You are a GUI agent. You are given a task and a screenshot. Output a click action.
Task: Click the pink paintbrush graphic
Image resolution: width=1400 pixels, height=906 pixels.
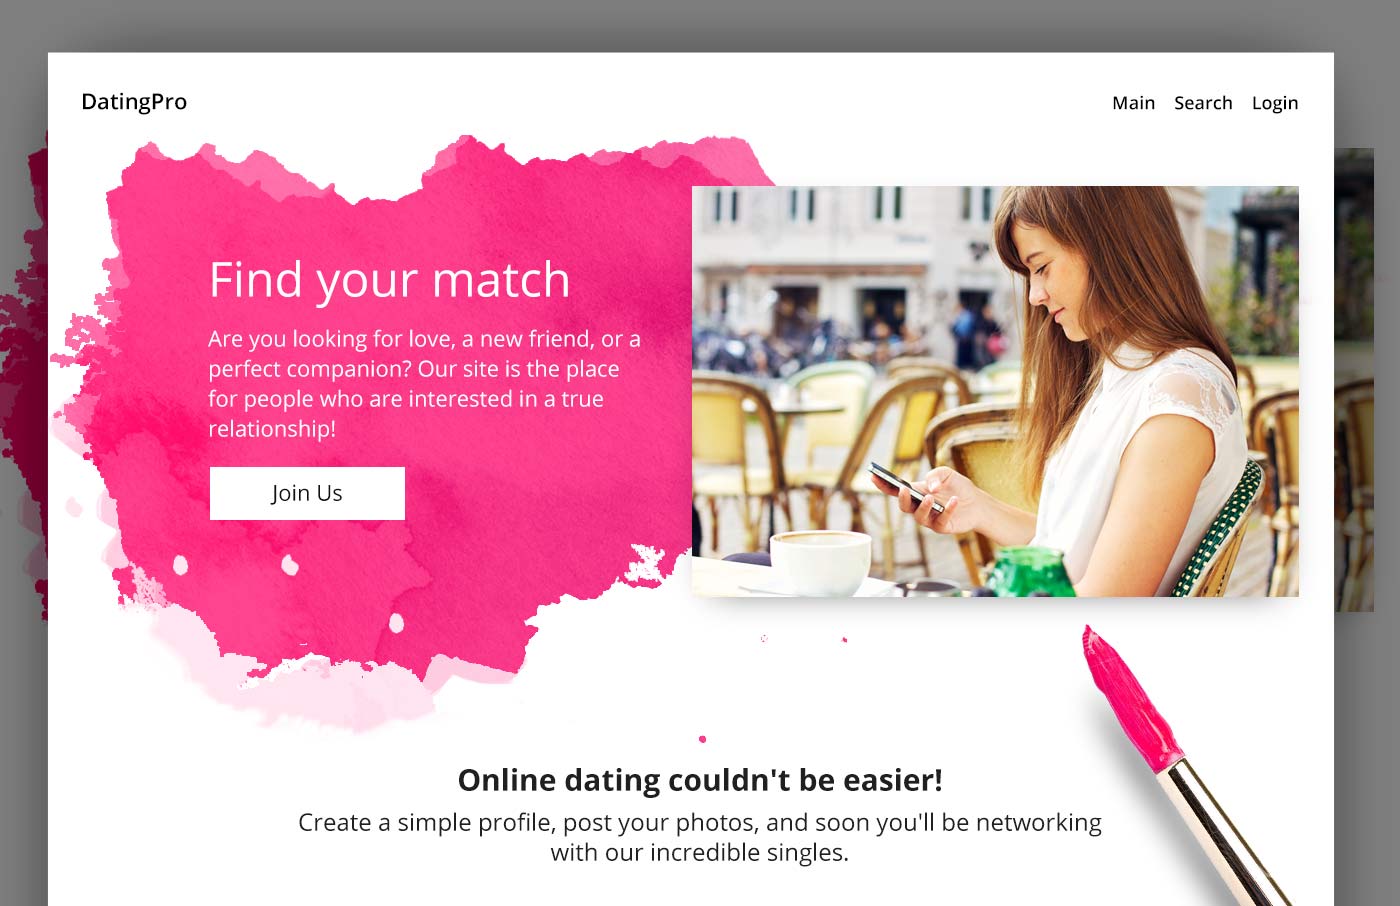[x=1183, y=764]
